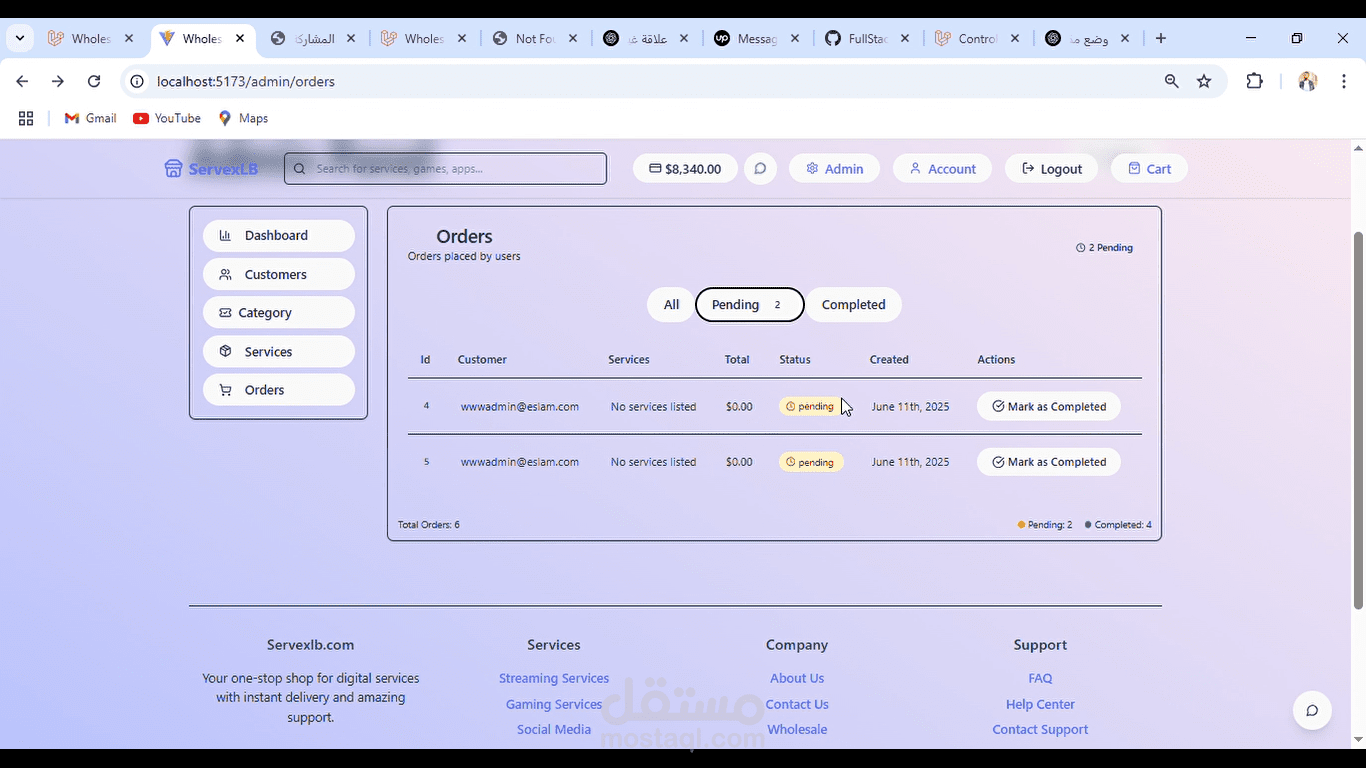Viewport: 1366px width, 768px height.
Task: Switch to the Not Found tab
Action: point(536,38)
